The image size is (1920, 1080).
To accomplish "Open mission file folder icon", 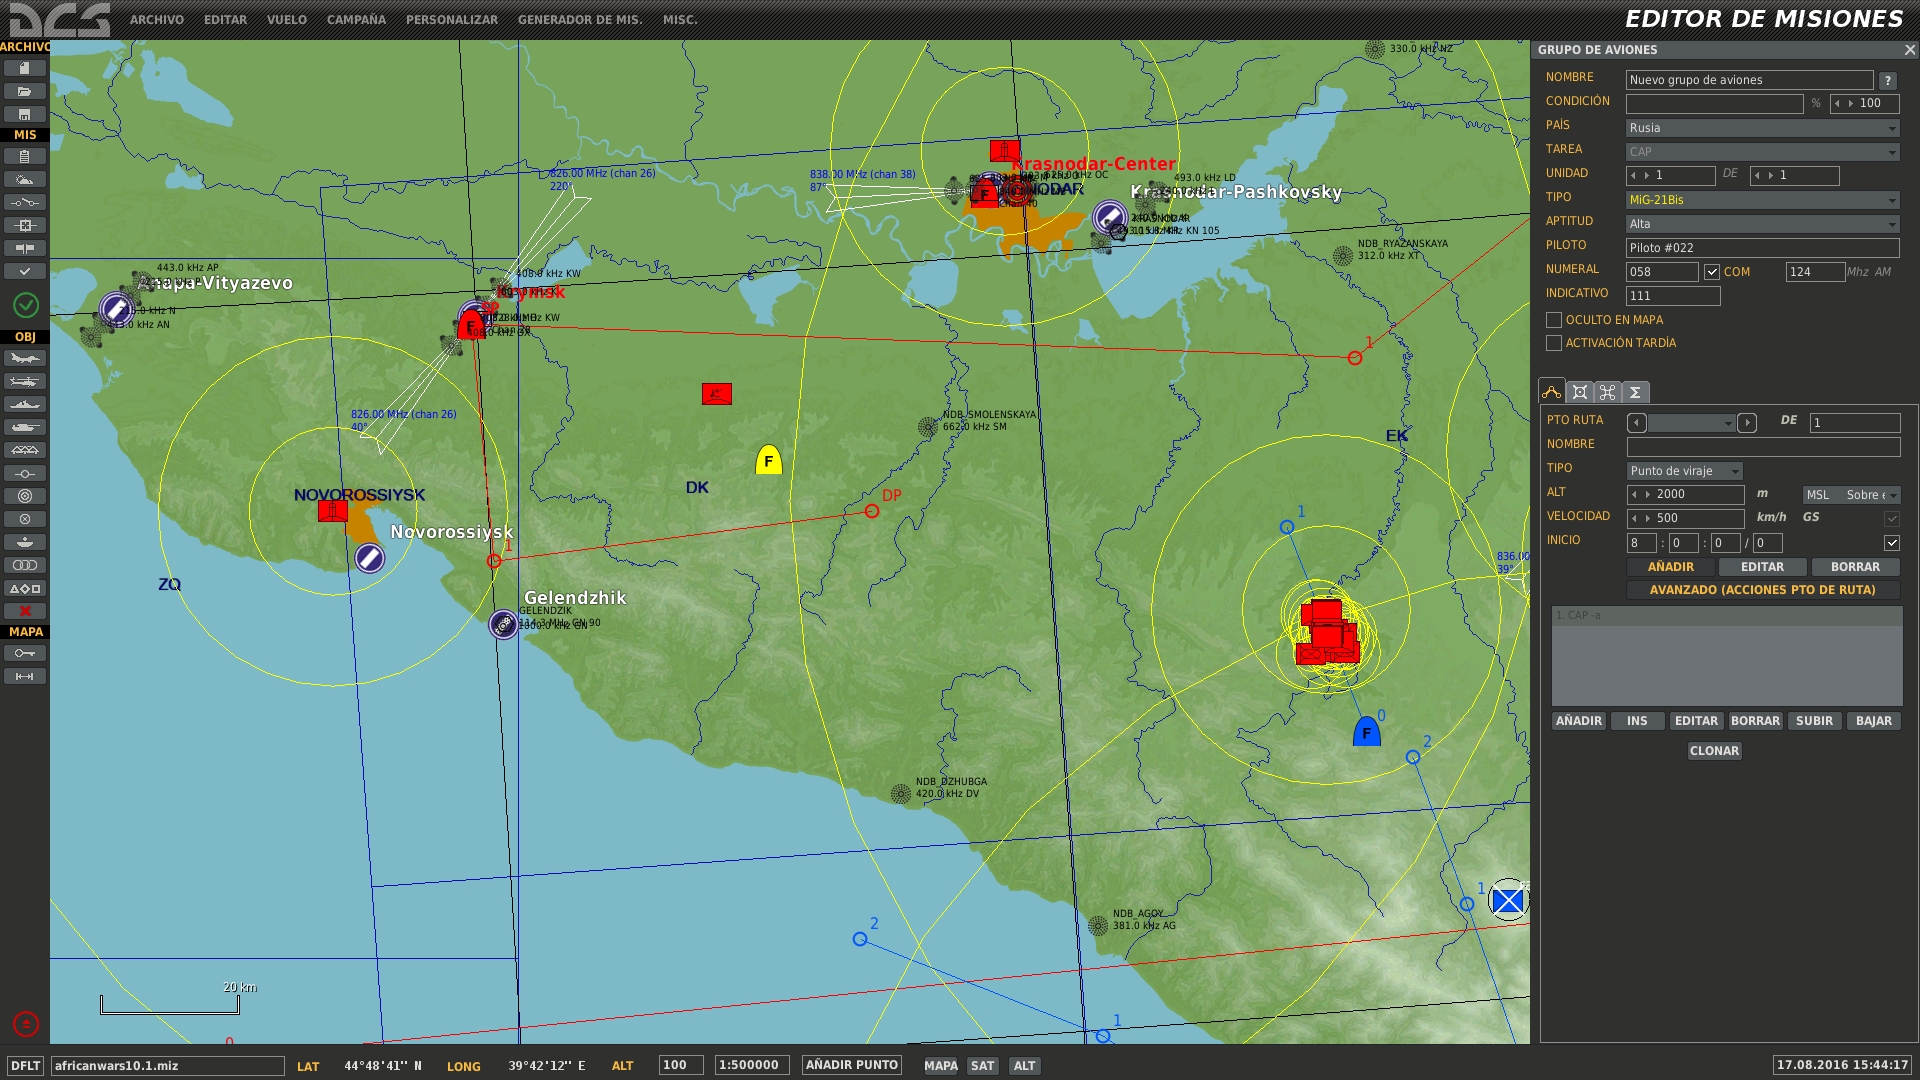I will 25,91.
